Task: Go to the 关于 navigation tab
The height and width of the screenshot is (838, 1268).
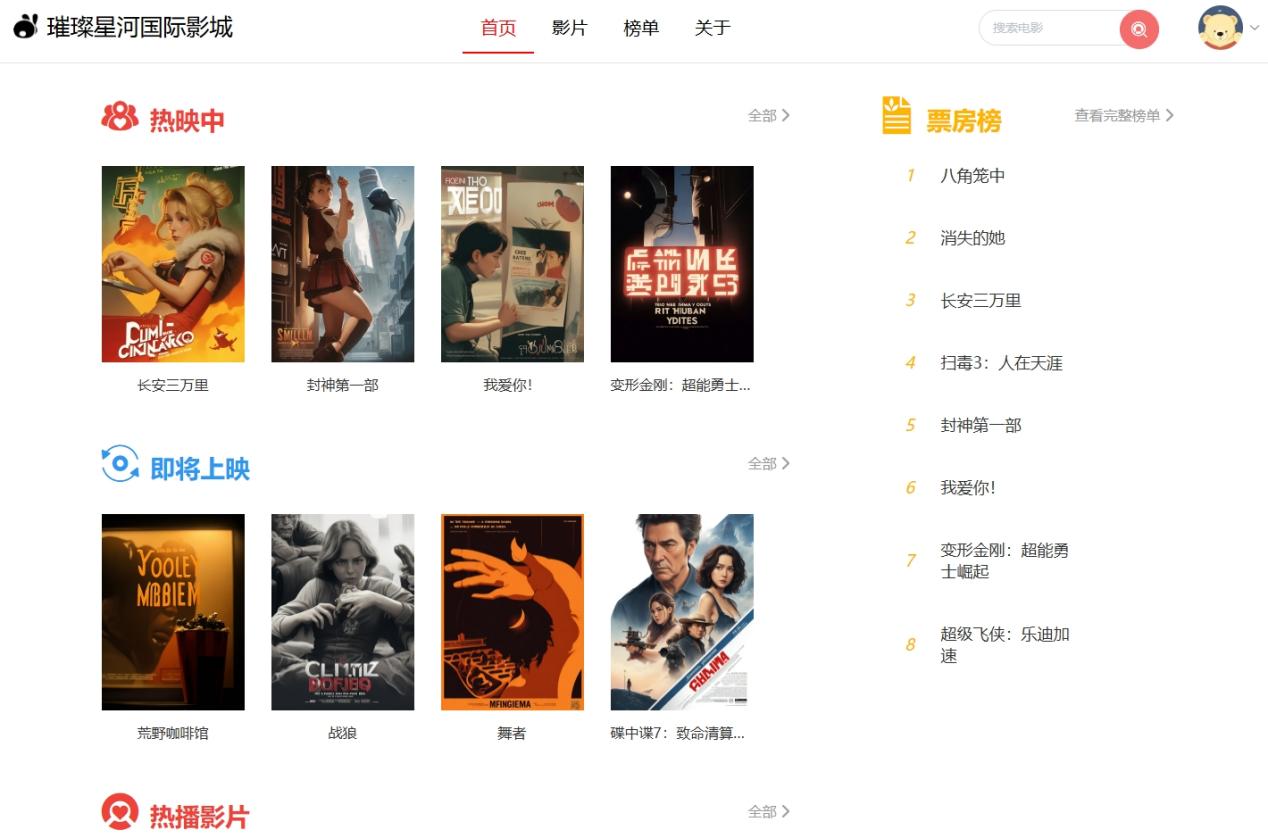Action: 712,28
